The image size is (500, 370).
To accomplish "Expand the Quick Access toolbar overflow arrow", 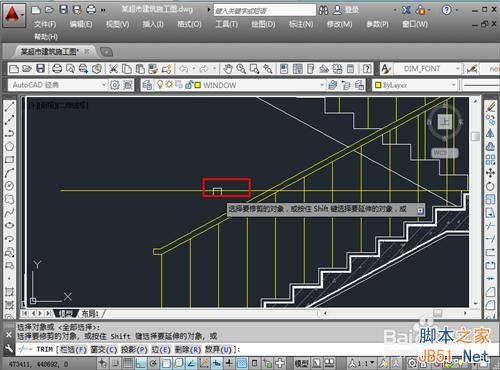I will (103, 10).
